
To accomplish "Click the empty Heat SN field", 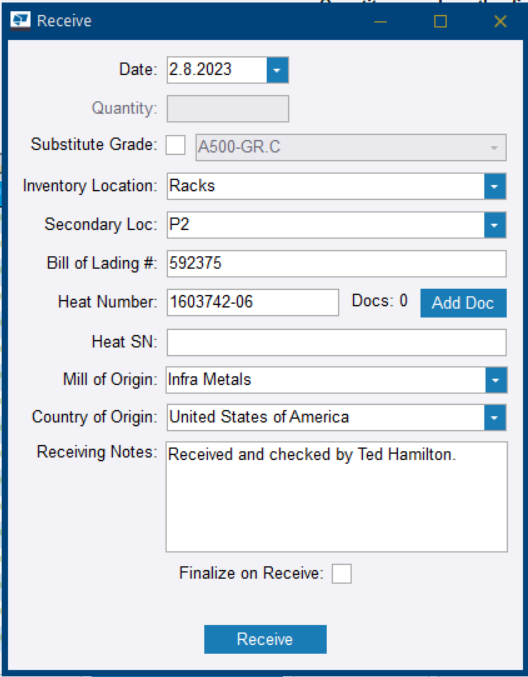I will pos(337,342).
